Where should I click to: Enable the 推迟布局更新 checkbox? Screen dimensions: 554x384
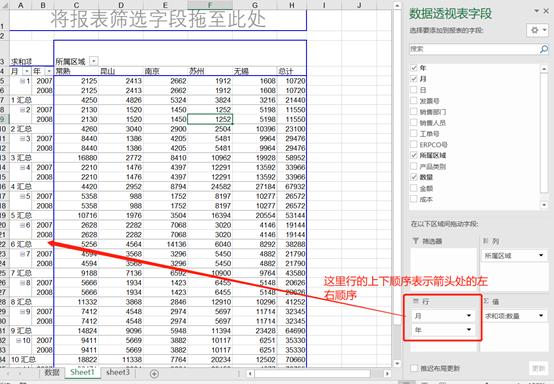[414, 368]
